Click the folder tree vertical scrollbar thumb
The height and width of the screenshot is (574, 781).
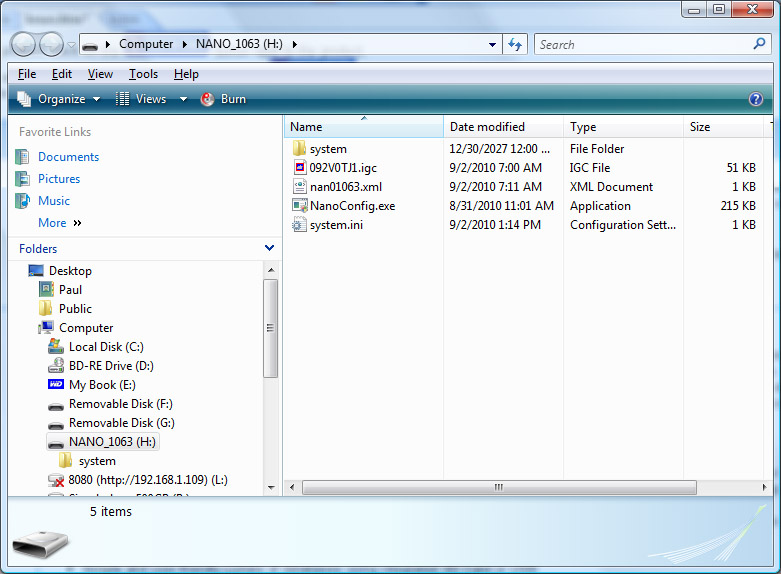point(270,328)
